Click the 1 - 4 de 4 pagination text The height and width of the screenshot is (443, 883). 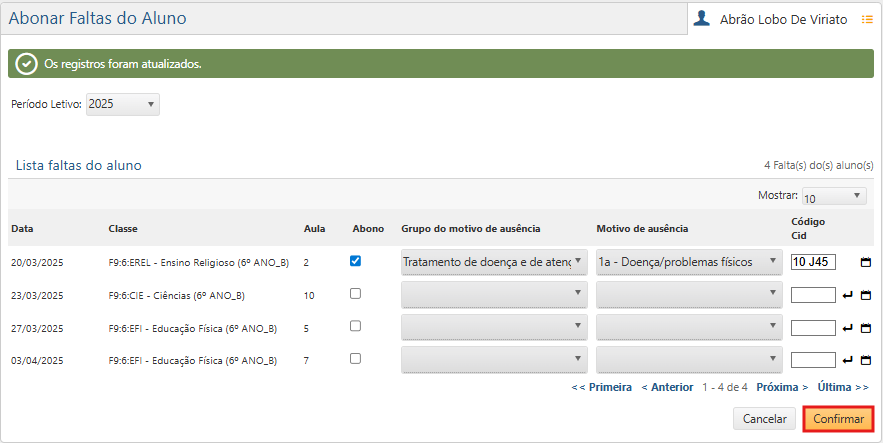[x=725, y=387]
